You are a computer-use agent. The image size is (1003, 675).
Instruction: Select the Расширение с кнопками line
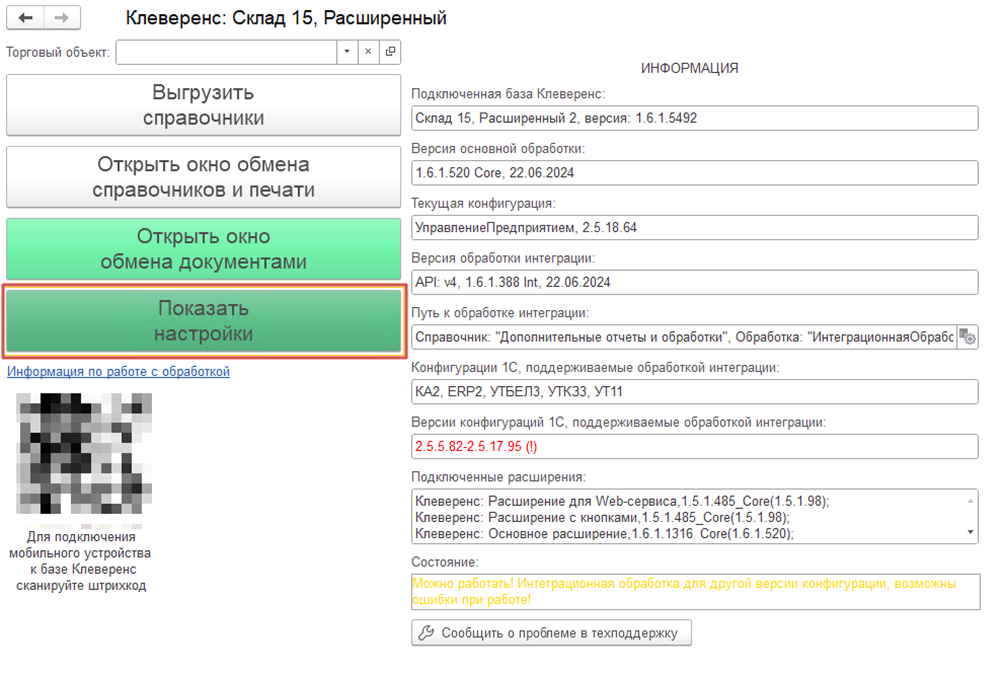tap(602, 517)
